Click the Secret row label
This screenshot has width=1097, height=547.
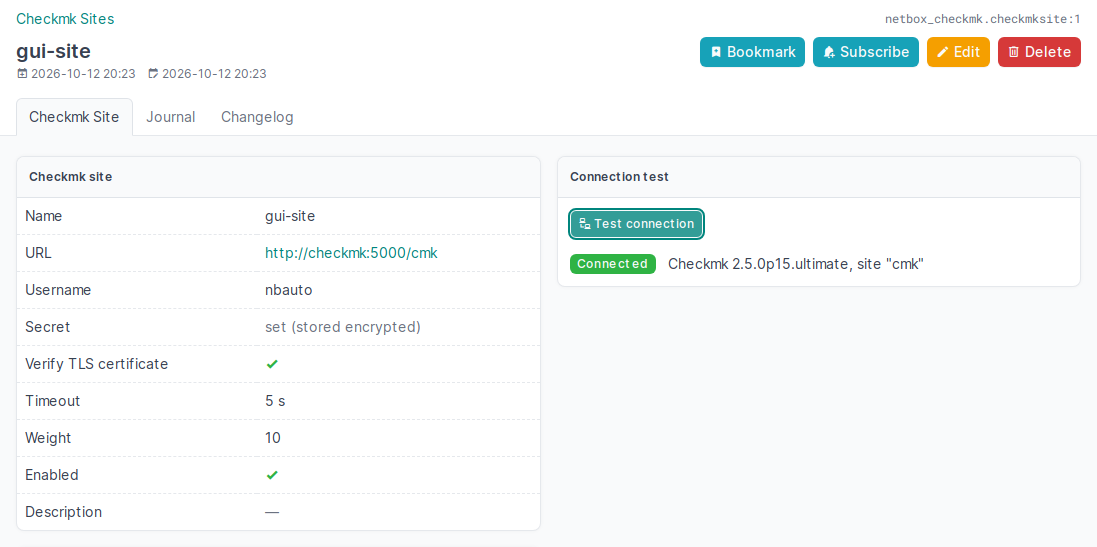48,327
